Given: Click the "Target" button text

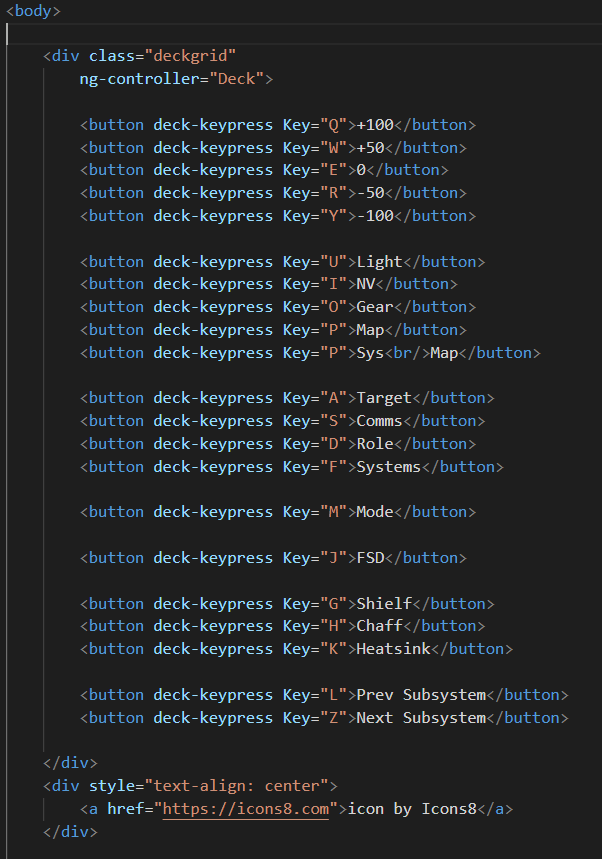Looking at the screenshot, I should coord(384,398).
